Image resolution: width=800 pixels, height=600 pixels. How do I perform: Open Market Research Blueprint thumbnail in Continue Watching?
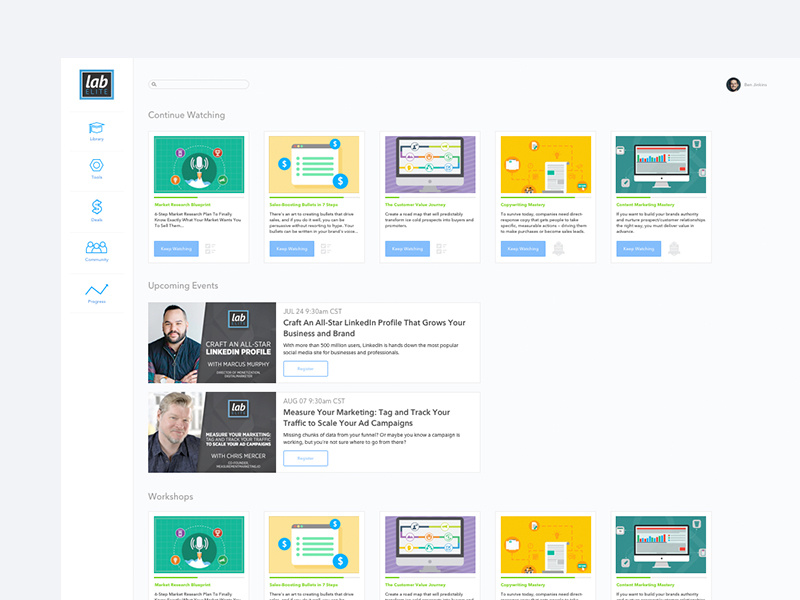[x=199, y=164]
